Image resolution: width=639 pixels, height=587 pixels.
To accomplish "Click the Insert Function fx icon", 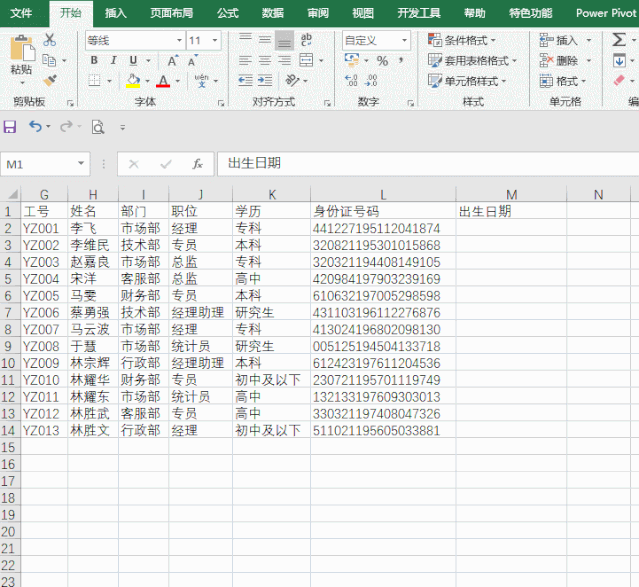I will point(198,164).
